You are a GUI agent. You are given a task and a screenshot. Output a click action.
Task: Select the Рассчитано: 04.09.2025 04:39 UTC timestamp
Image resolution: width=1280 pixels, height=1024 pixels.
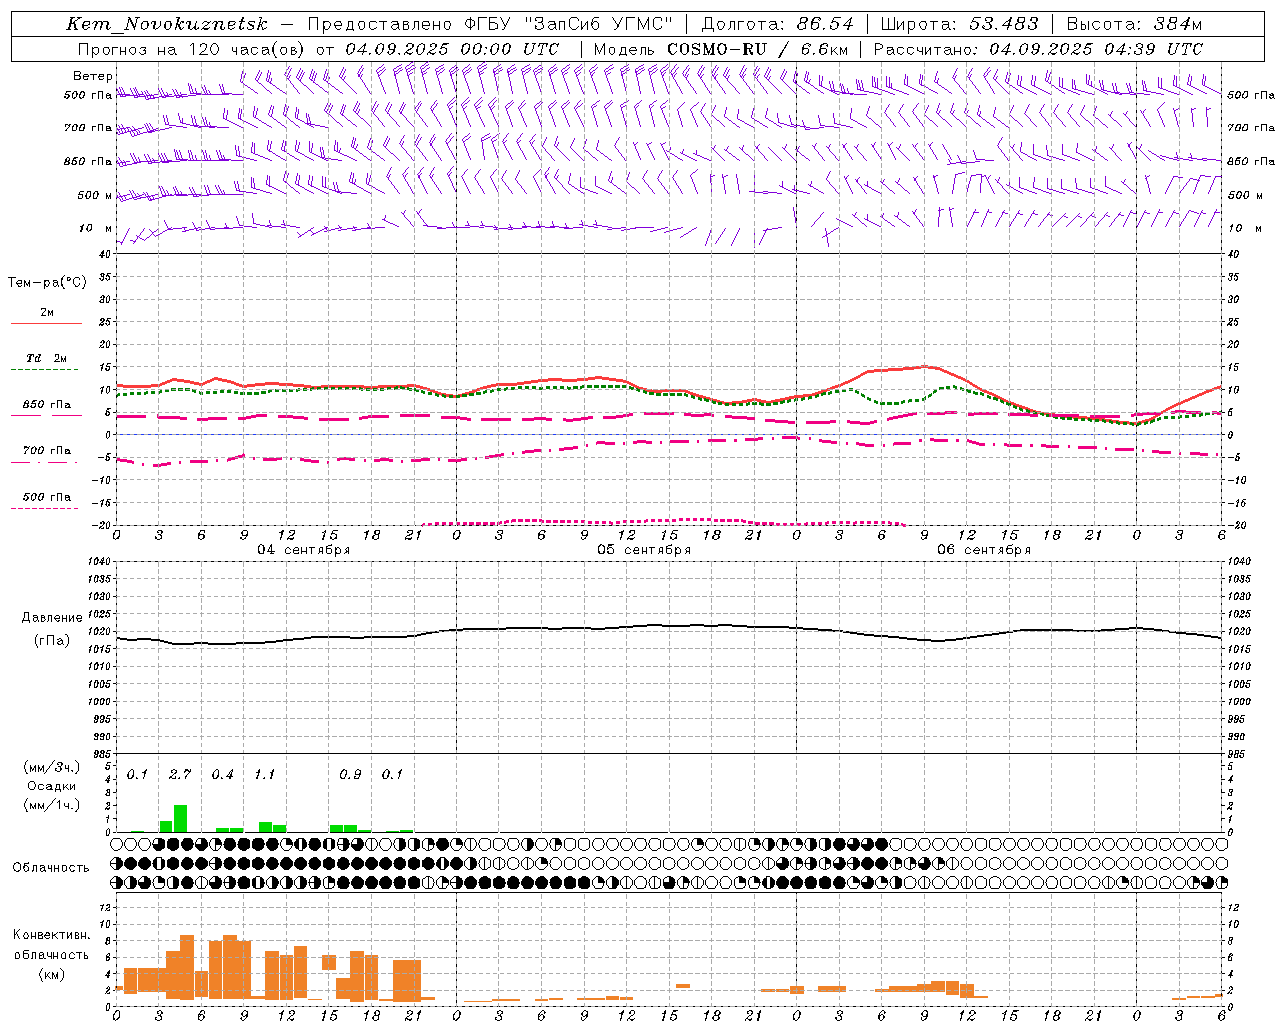pyautogui.click(x=1038, y=49)
